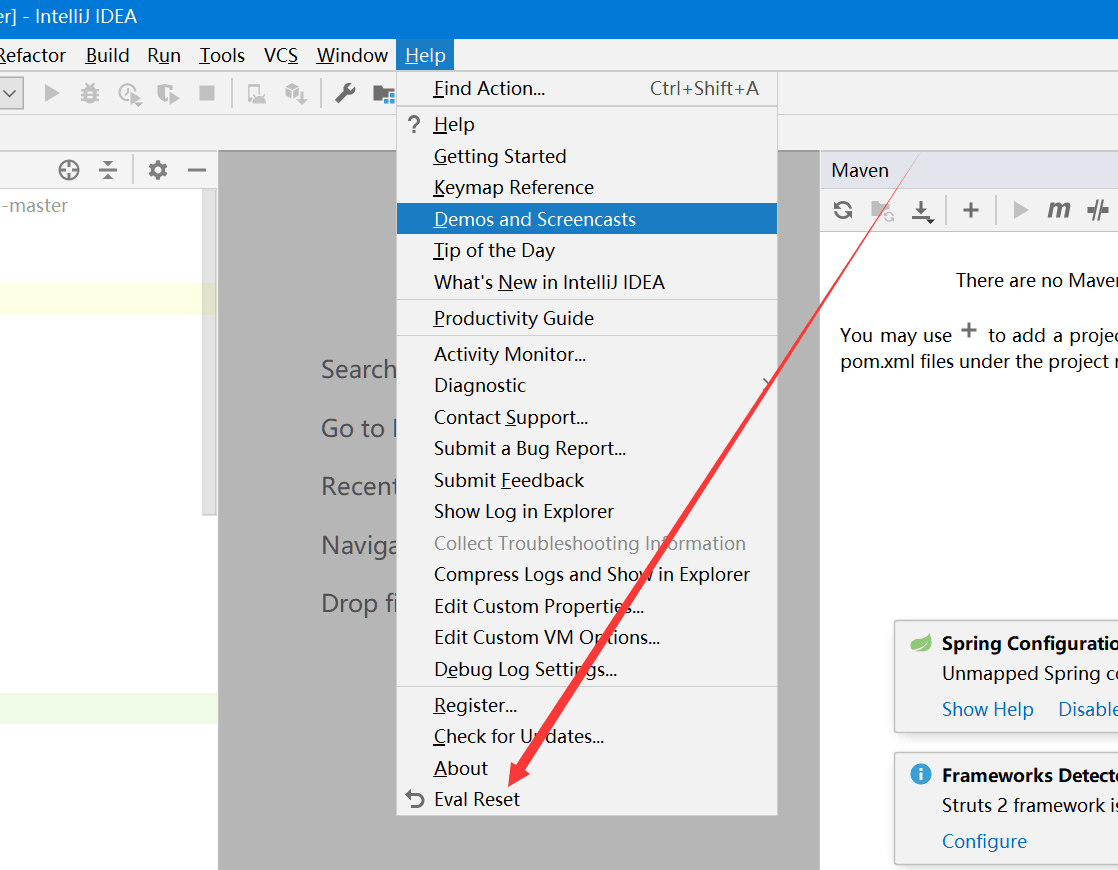Image resolution: width=1118 pixels, height=870 pixels.
Task: Hide the project panel with minus icon
Action: click(x=197, y=170)
